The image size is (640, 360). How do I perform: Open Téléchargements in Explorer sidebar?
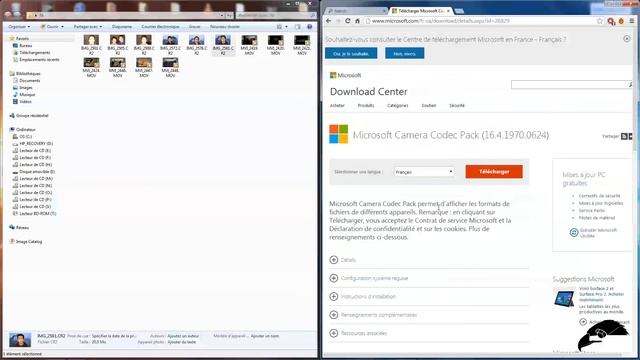[x=35, y=53]
